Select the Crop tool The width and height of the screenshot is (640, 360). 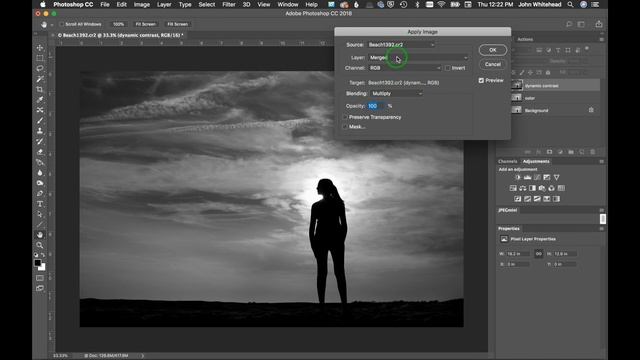pos(40,89)
